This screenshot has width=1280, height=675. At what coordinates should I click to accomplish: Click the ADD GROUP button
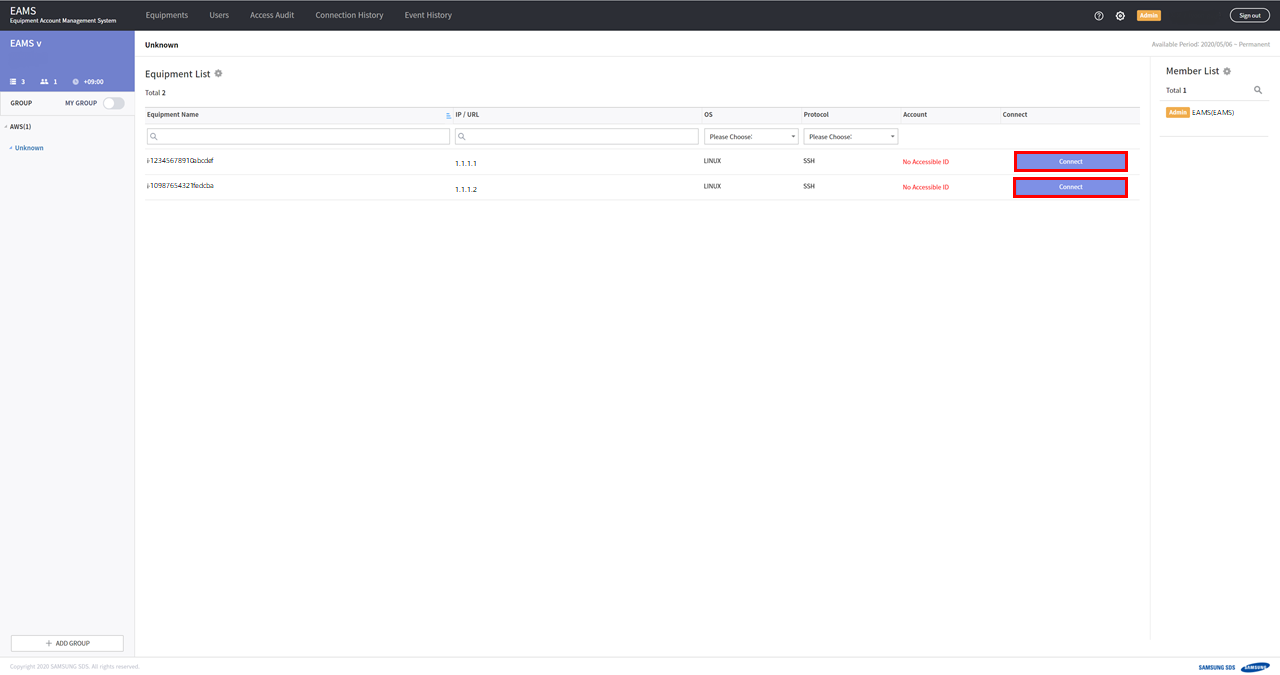[x=67, y=643]
